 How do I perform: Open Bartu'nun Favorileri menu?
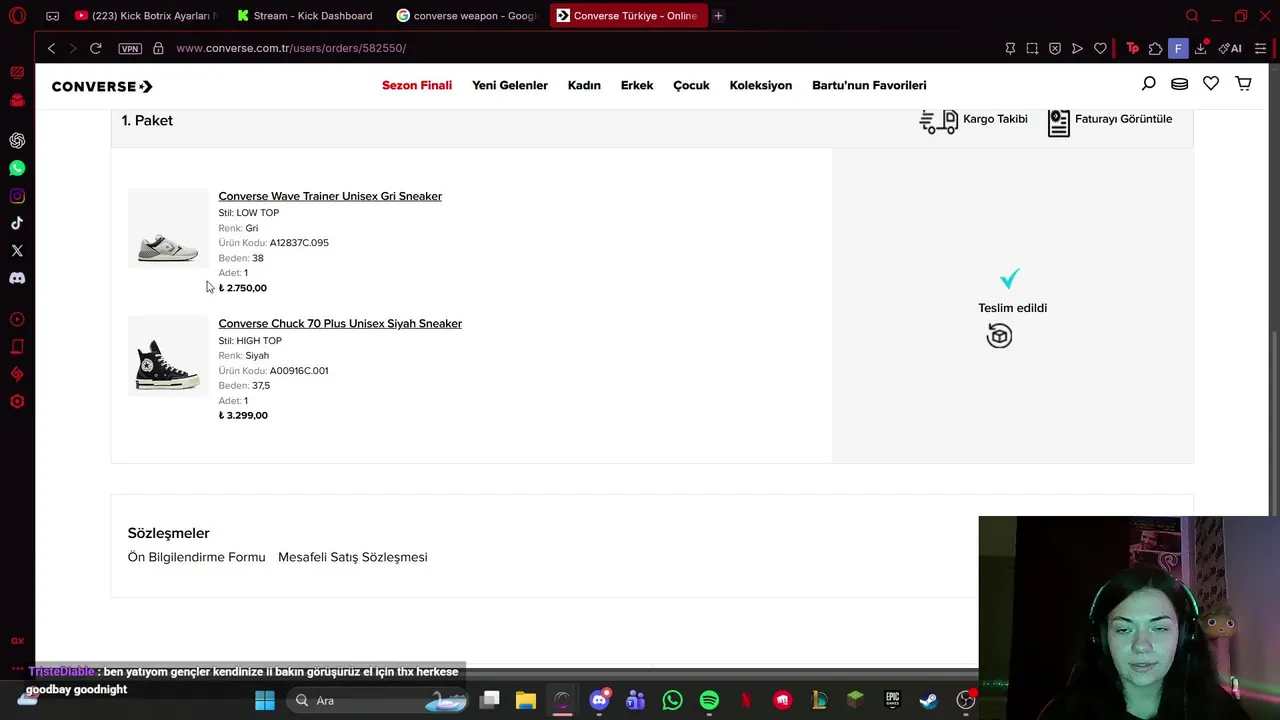tap(869, 85)
